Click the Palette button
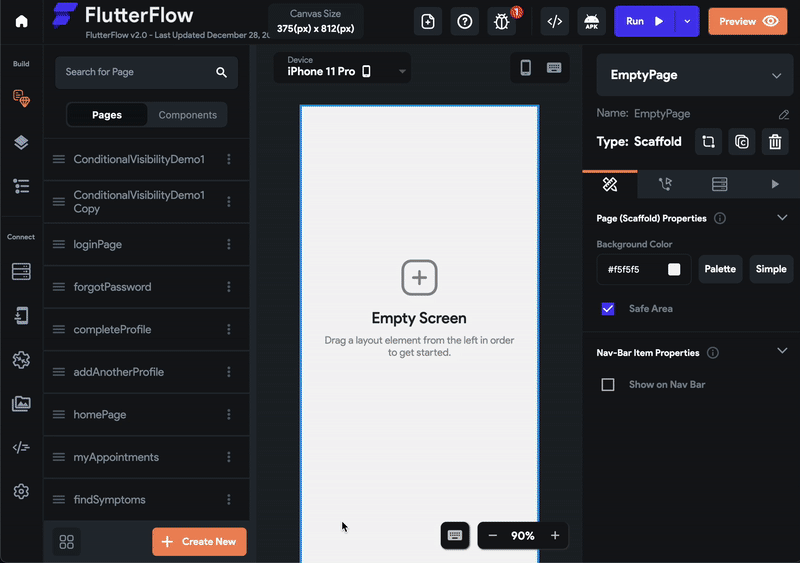 coord(720,269)
